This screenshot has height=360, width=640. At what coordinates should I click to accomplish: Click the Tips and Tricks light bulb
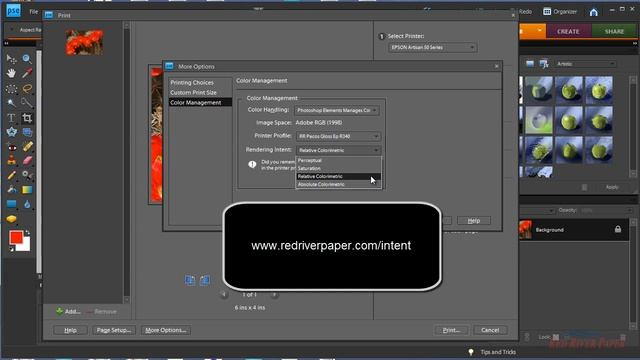tap(471, 352)
